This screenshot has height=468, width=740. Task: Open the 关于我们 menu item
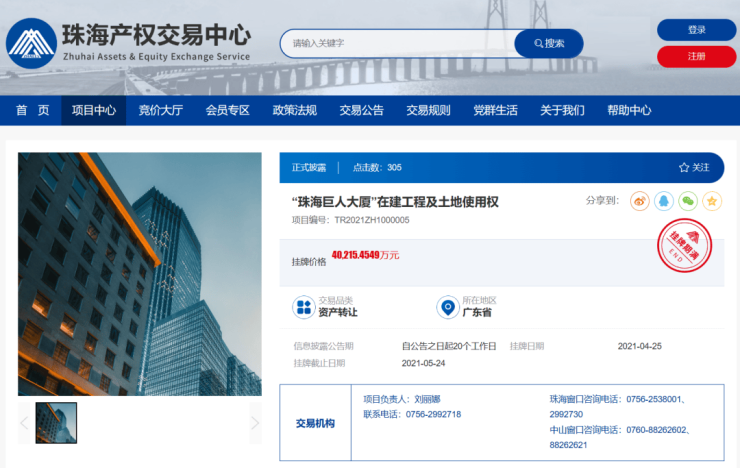pos(563,110)
